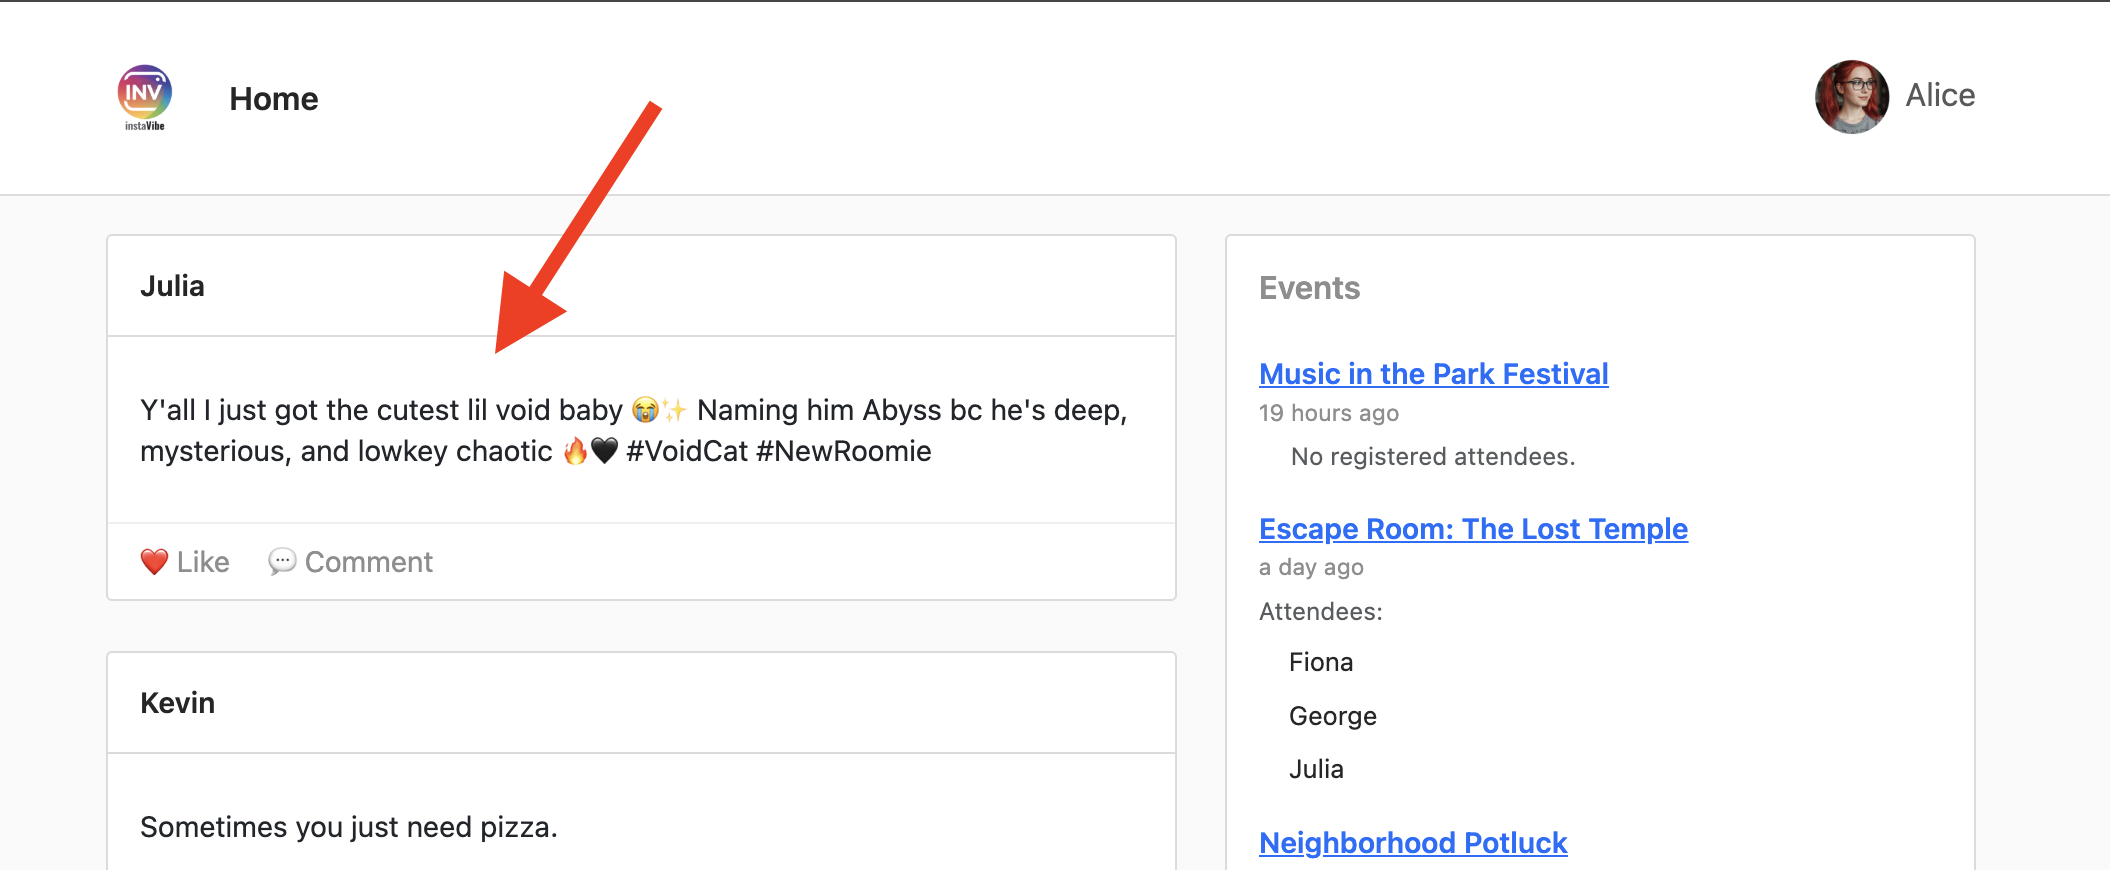2110x870 pixels.
Task: Click the Events panel heading
Action: point(1309,288)
